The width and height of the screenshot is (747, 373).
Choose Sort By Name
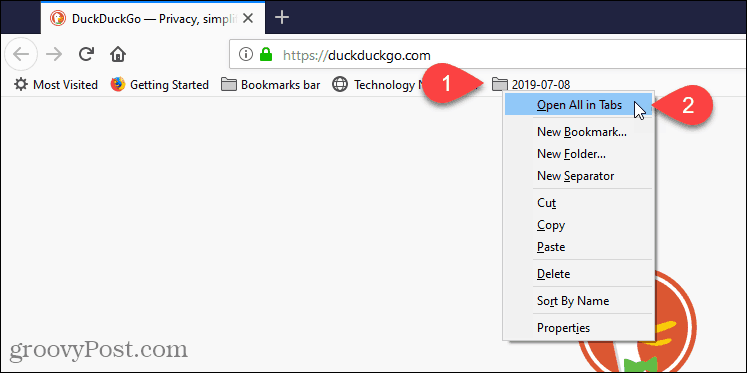coord(579,301)
